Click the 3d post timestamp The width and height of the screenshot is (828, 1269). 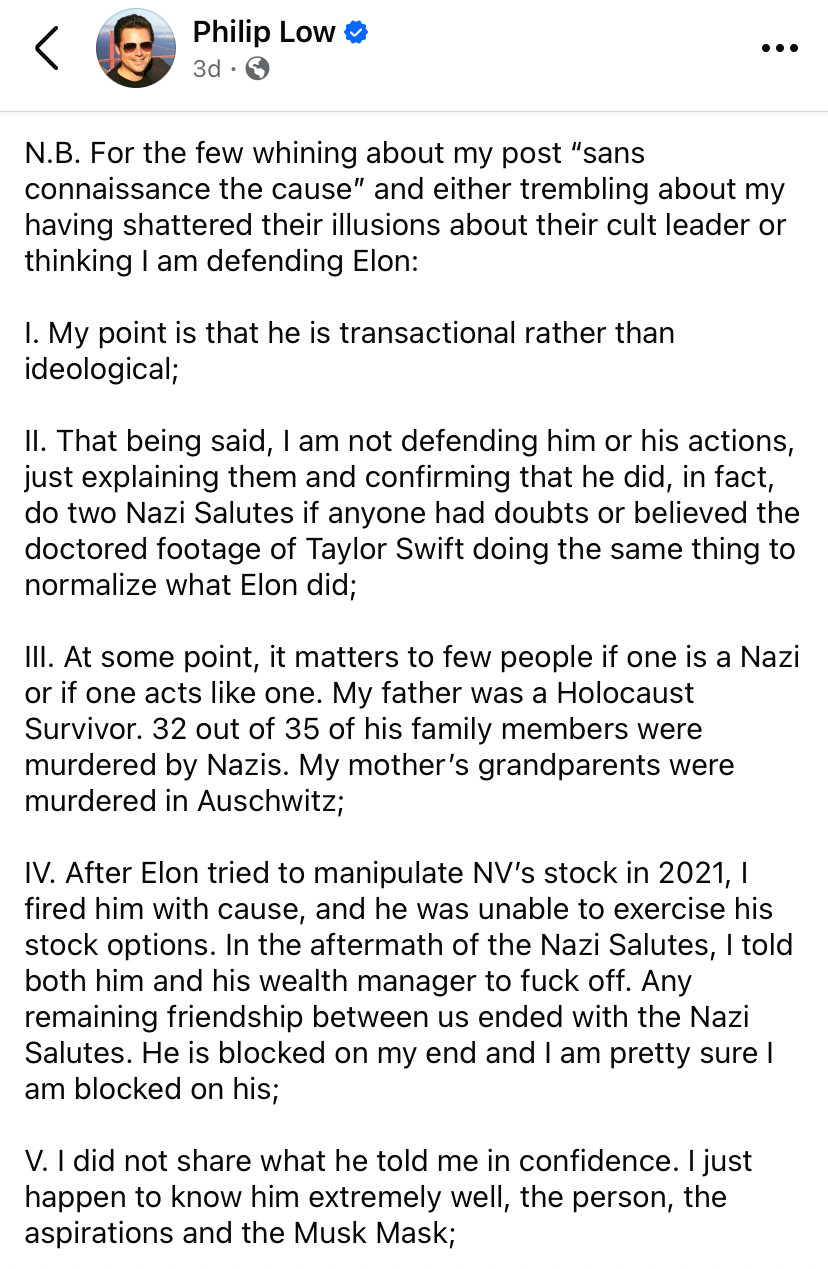207,69
